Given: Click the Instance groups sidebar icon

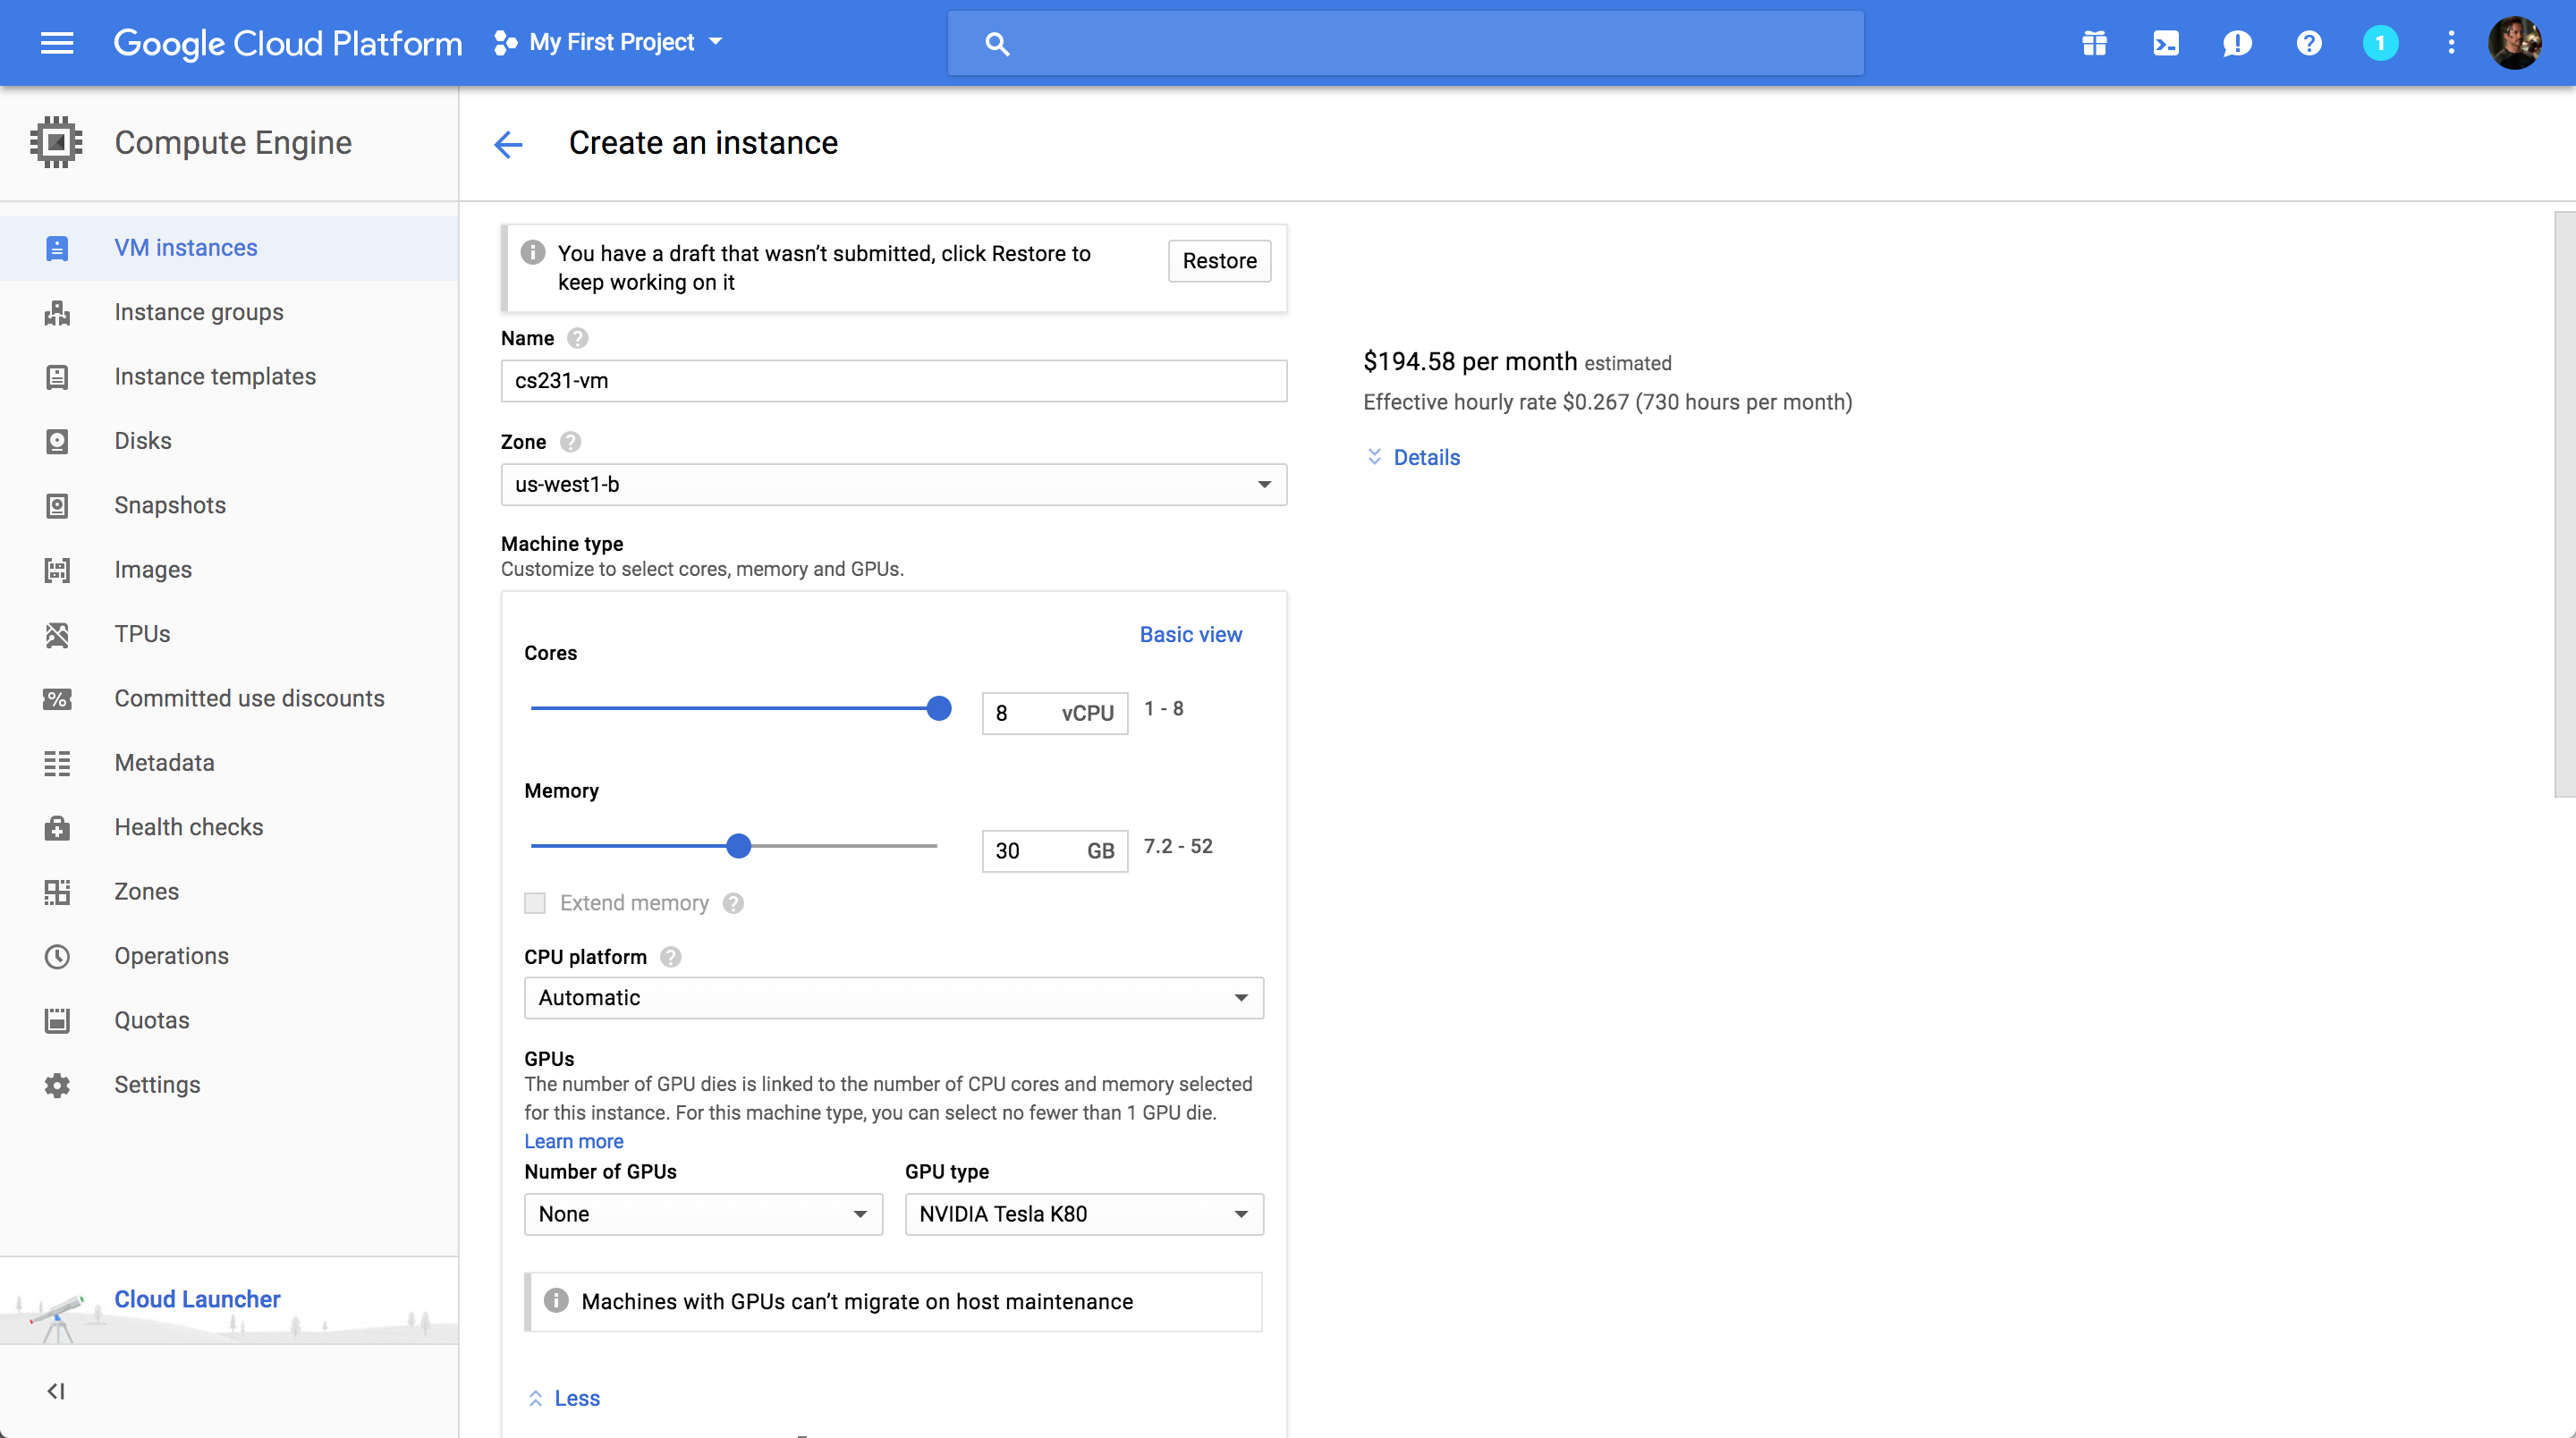Looking at the screenshot, I should [57, 313].
